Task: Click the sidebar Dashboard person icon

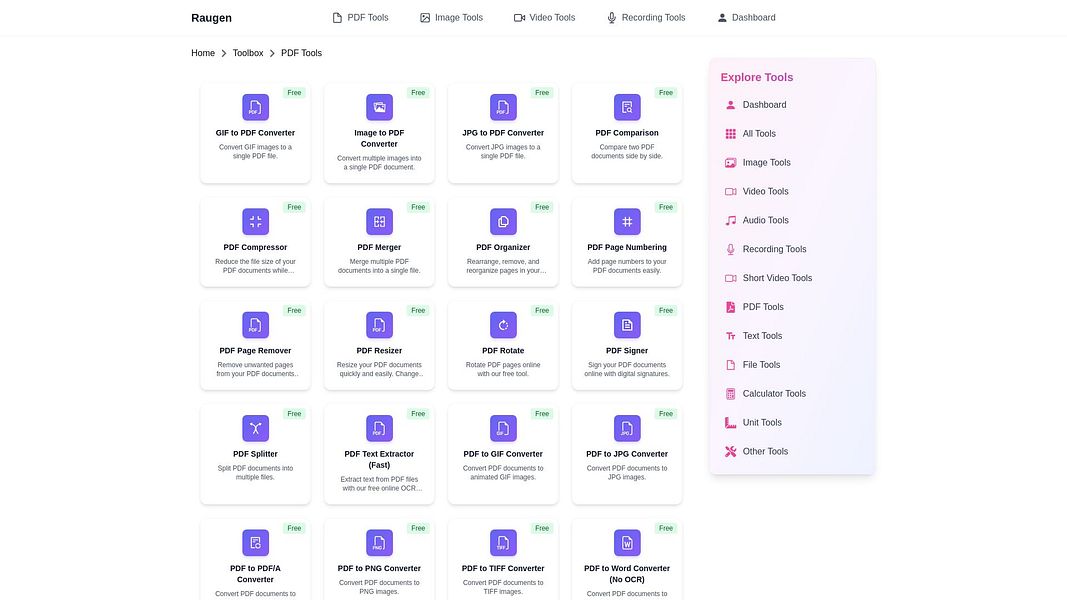Action: [x=730, y=105]
